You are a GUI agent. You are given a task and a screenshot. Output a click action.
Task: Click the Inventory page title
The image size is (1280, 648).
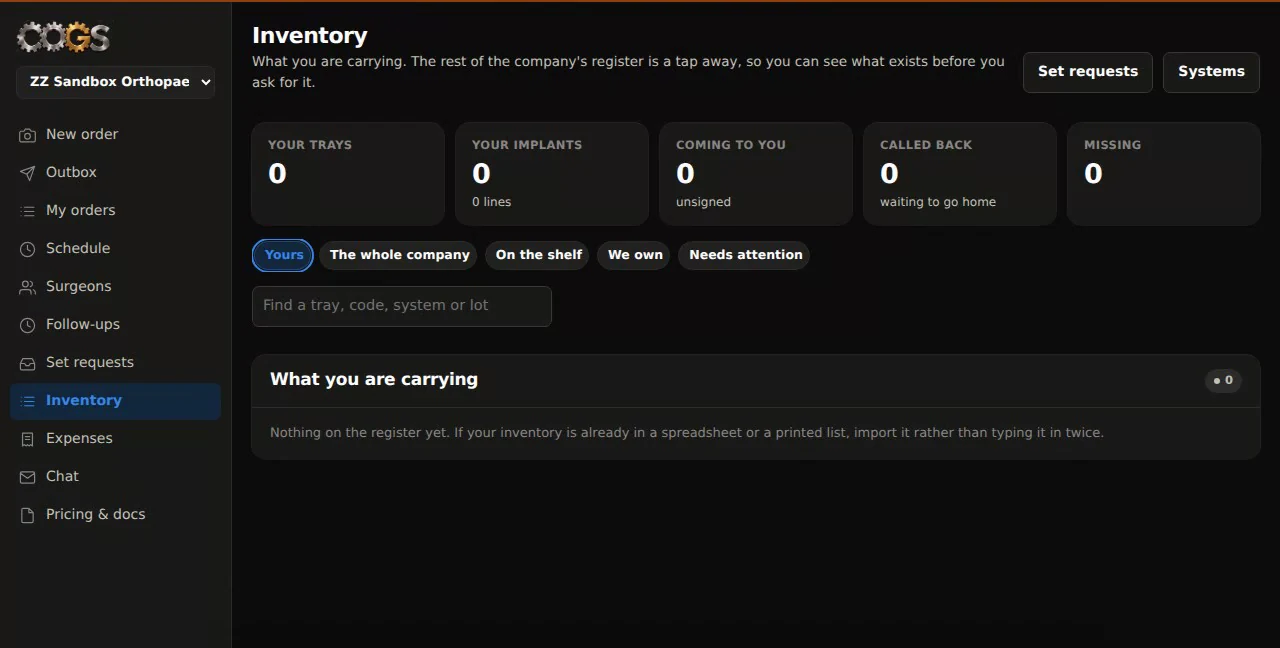click(310, 36)
